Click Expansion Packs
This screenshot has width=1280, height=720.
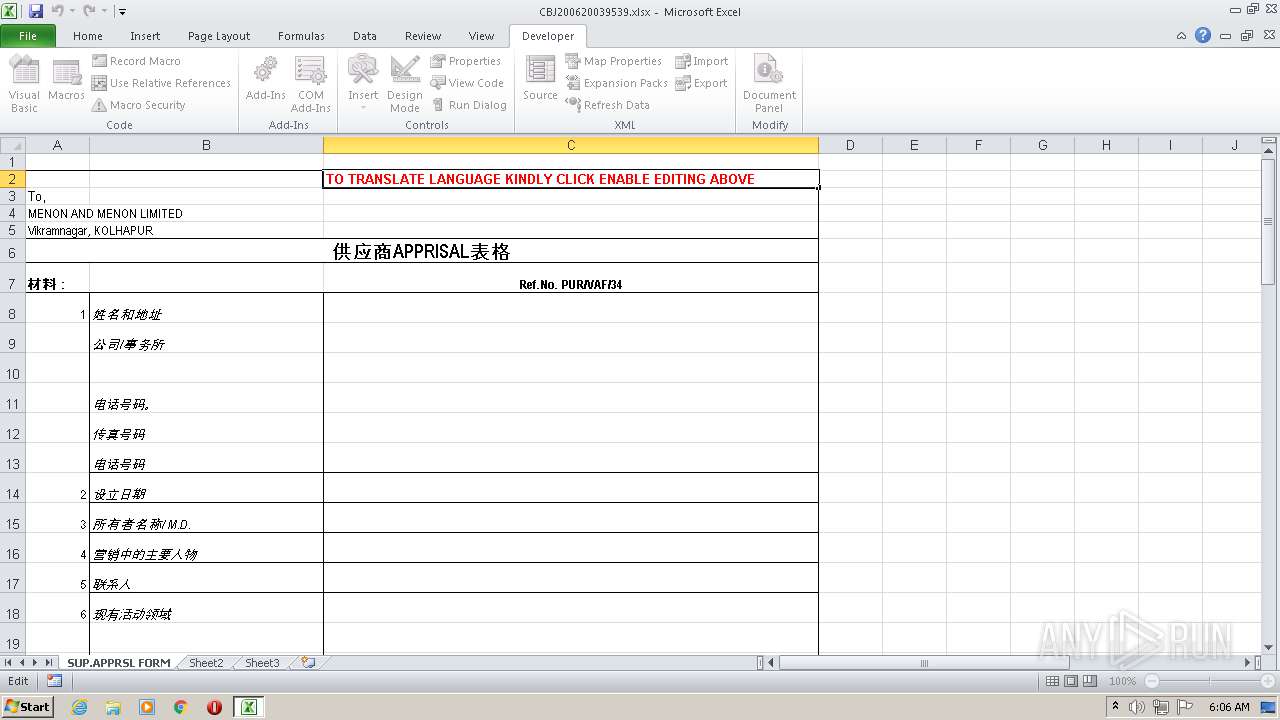(616, 83)
